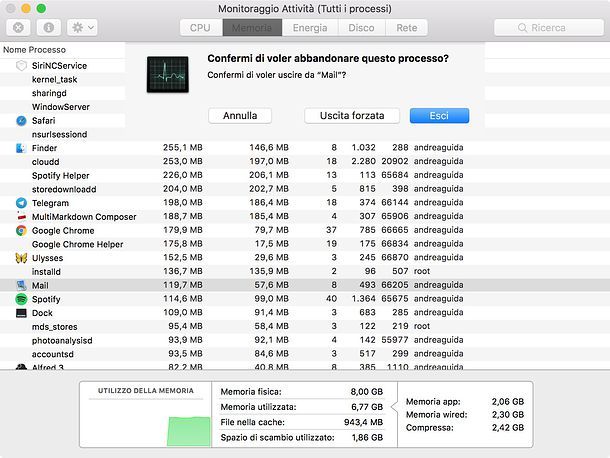Image resolution: width=610 pixels, height=458 pixels.
Task: Click the green zoom window button
Action: coord(41,8)
